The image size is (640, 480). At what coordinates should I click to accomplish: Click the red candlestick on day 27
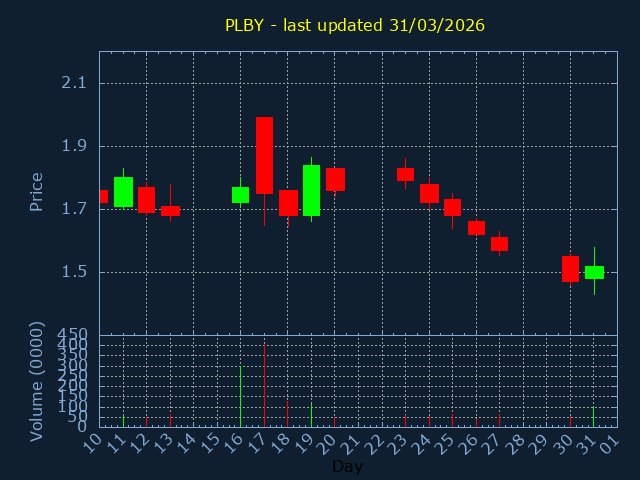point(499,244)
